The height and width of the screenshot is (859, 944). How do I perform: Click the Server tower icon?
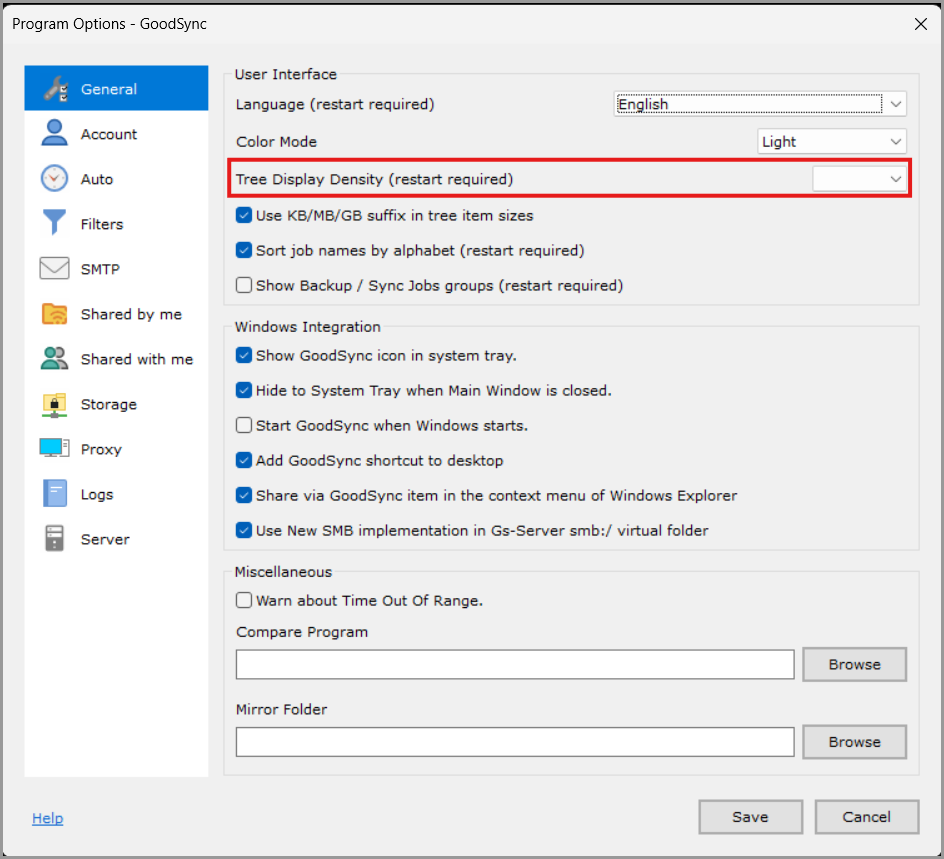[x=54, y=538]
